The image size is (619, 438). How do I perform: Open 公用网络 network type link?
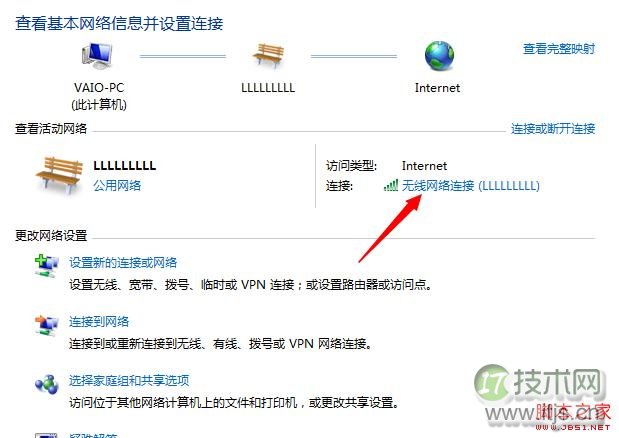click(117, 185)
